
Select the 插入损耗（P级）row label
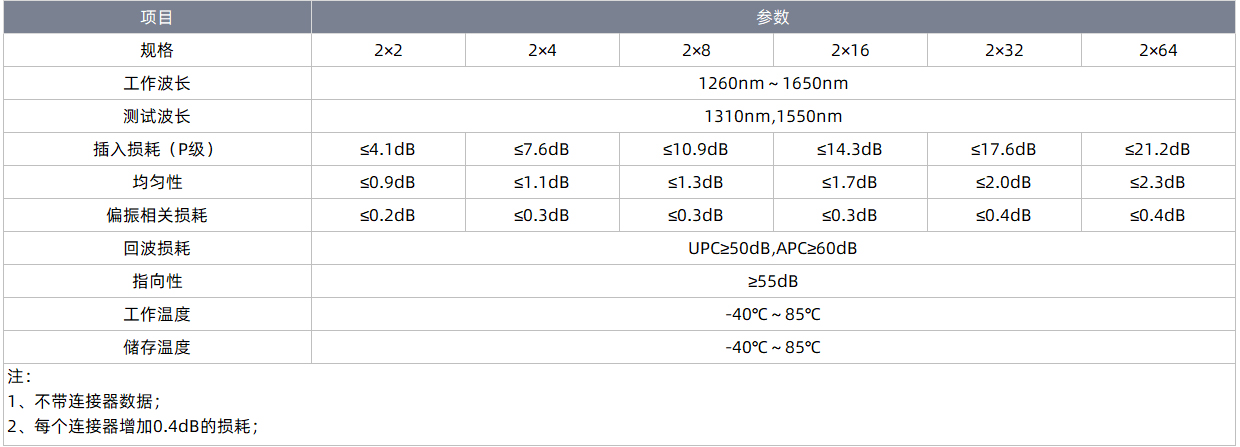[x=157, y=149]
